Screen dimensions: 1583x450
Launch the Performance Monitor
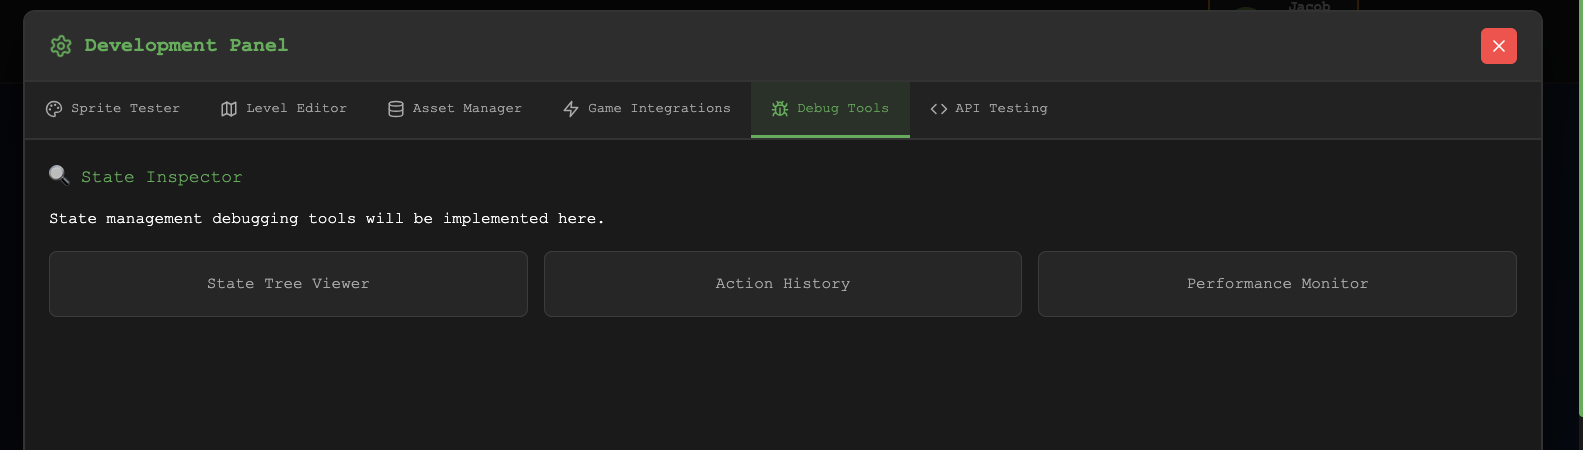[1277, 284]
